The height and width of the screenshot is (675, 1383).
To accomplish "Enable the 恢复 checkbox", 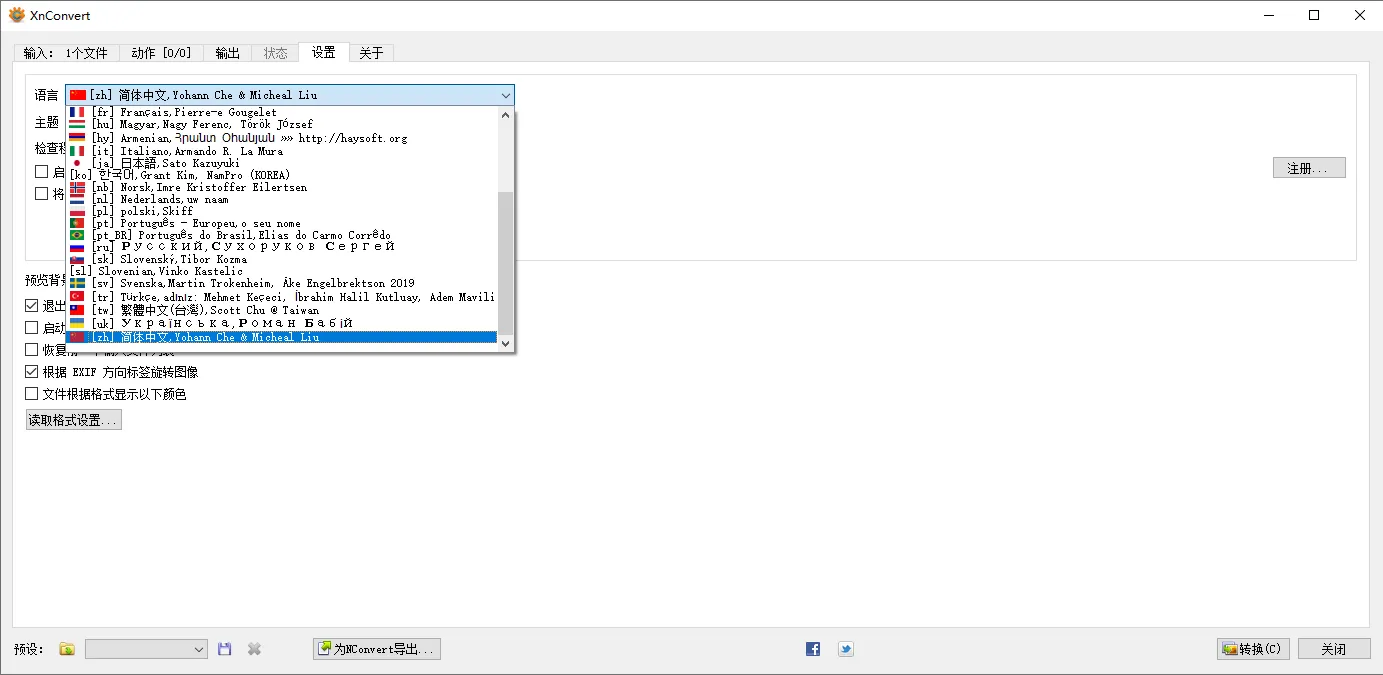I will pos(32,350).
